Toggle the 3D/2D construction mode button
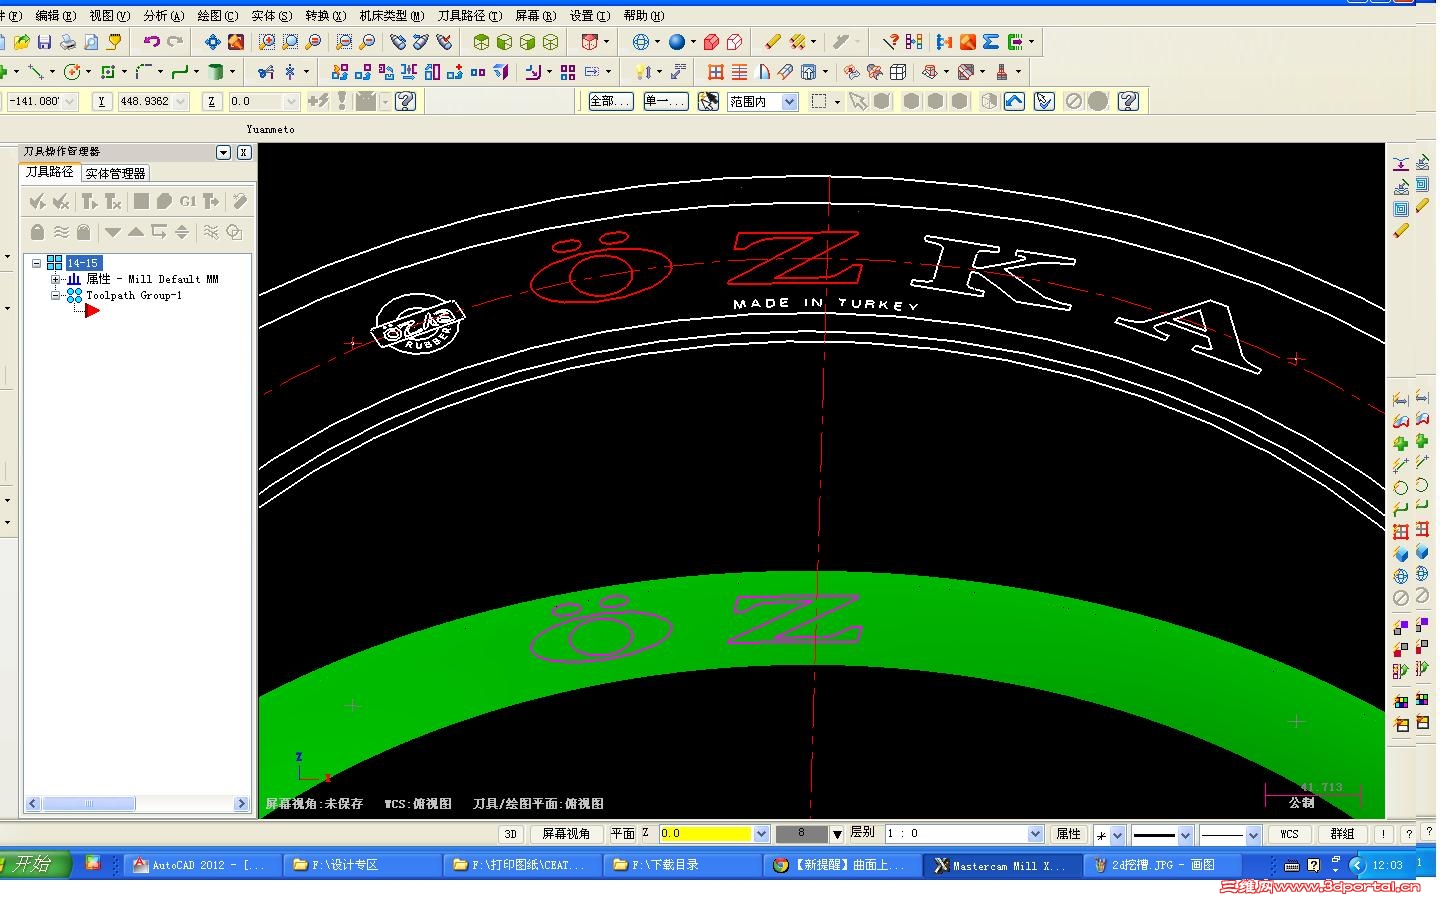 point(511,834)
